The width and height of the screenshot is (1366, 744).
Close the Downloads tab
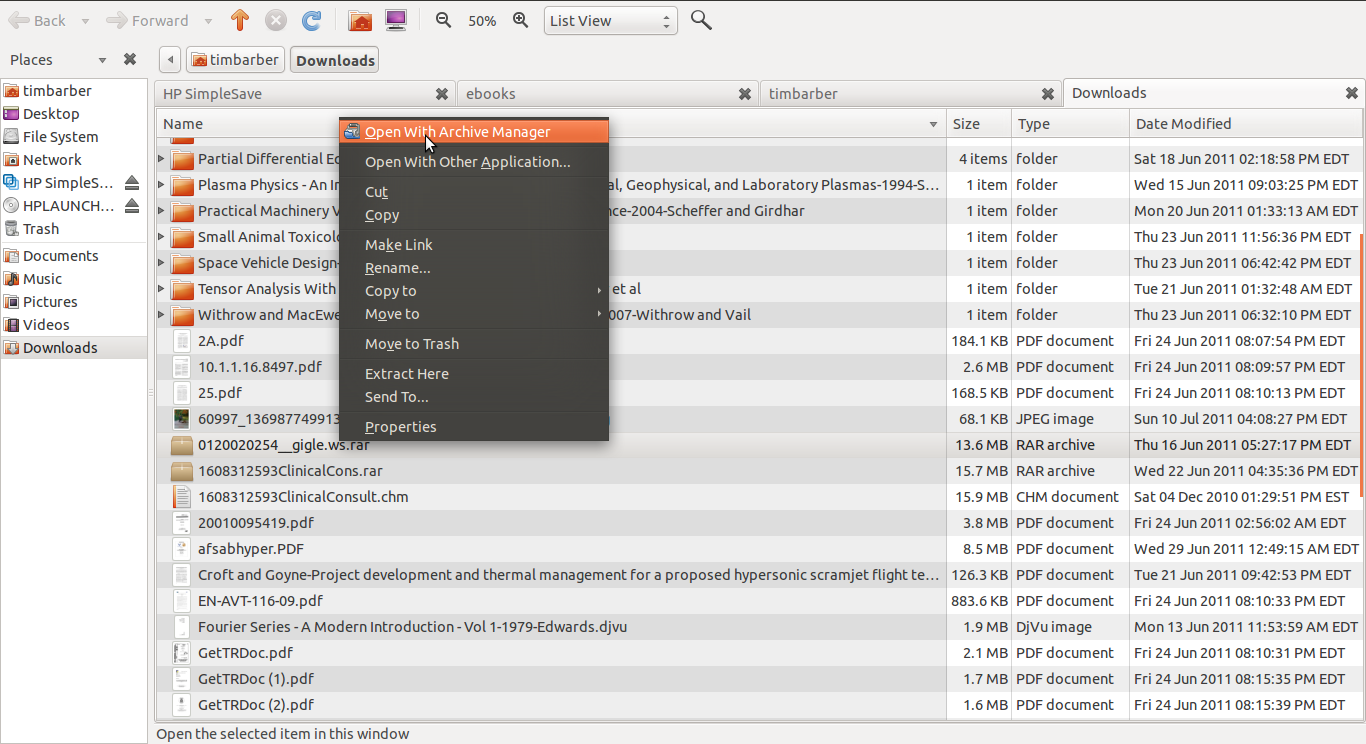[x=1352, y=93]
